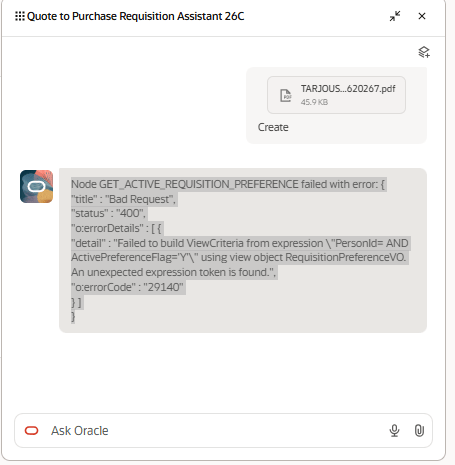
Task: Close the Quote to Purchase Requisition Assistant
Action: pos(422,16)
